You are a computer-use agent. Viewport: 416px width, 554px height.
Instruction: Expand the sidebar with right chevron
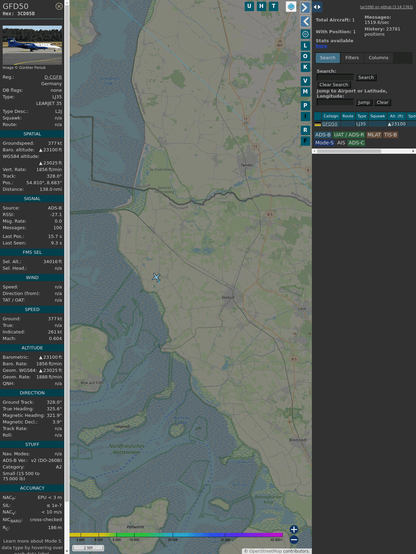pyautogui.click(x=305, y=7)
